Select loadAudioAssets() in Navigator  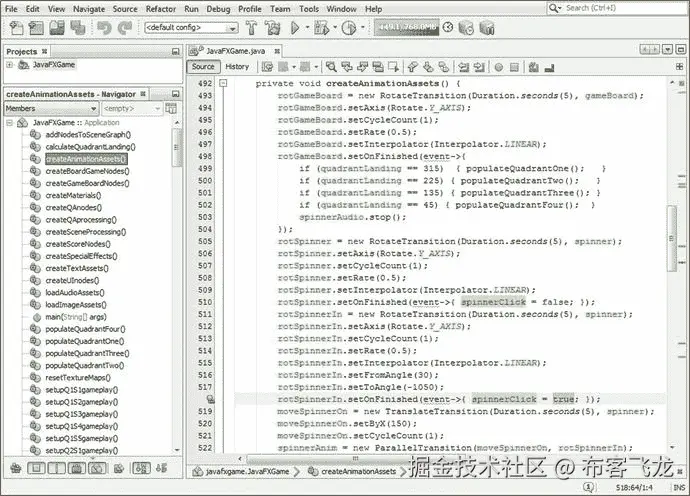pos(75,293)
